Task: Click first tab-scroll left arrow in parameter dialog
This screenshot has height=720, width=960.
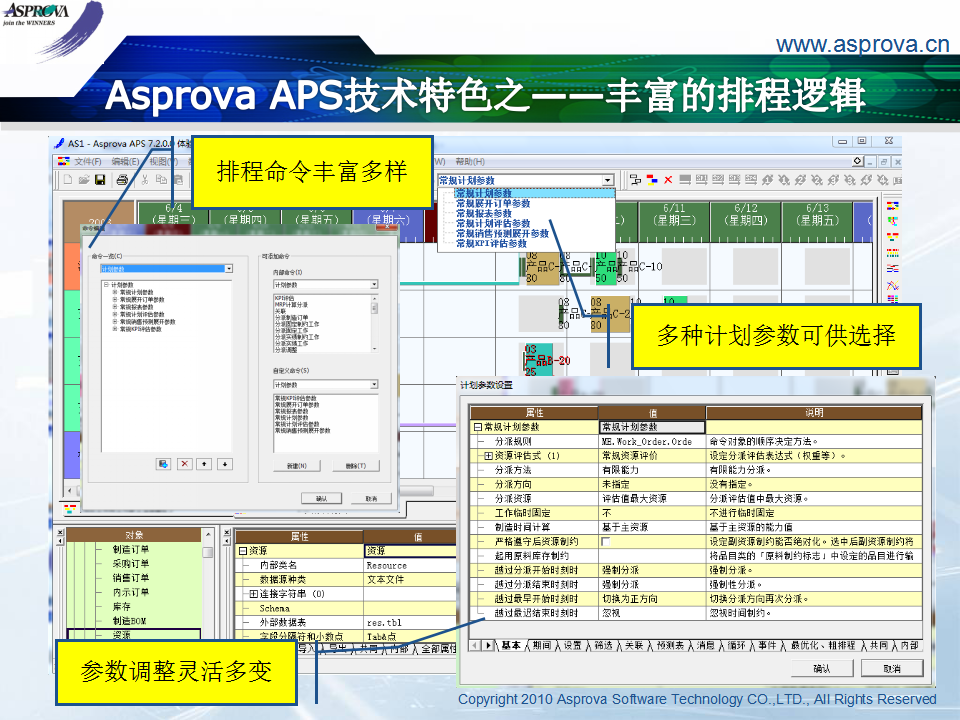Action: point(474,645)
